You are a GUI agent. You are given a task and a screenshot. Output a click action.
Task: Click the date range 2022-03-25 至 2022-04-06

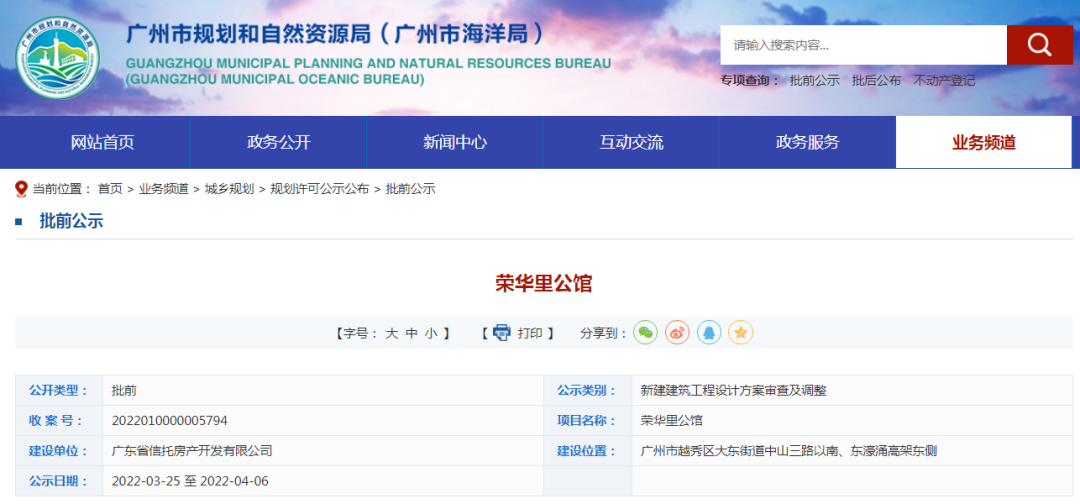(x=190, y=481)
